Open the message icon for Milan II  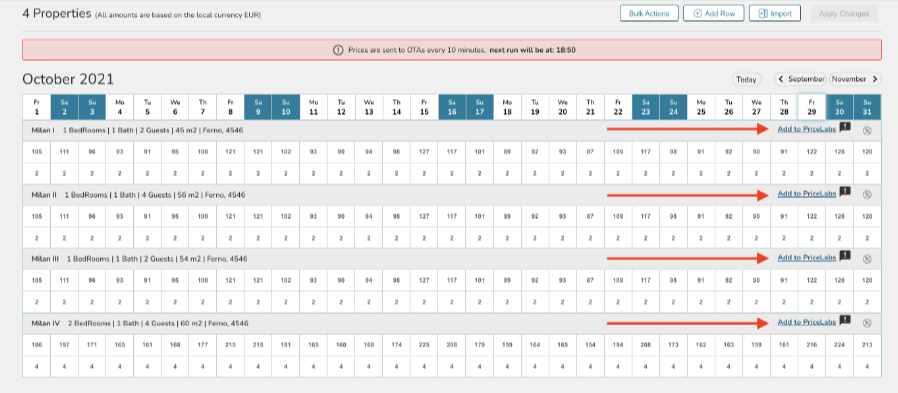(x=845, y=192)
